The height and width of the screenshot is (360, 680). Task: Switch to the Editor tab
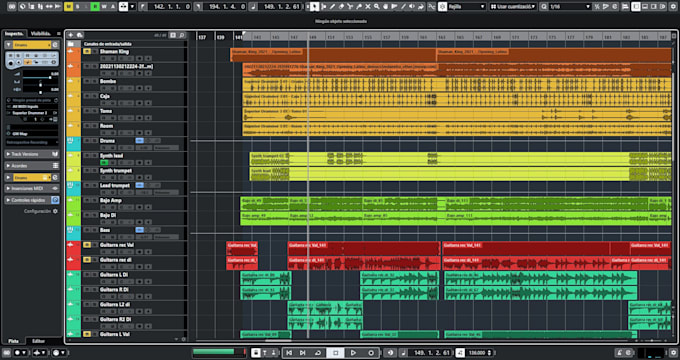[39, 341]
